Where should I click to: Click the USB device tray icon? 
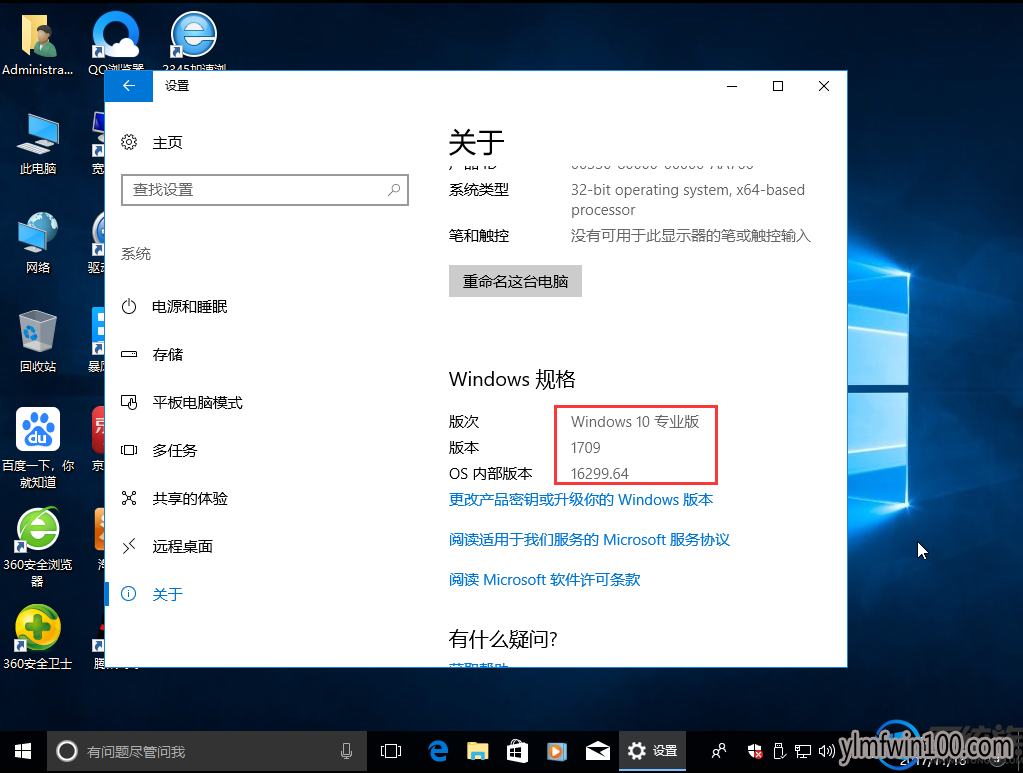(779, 751)
